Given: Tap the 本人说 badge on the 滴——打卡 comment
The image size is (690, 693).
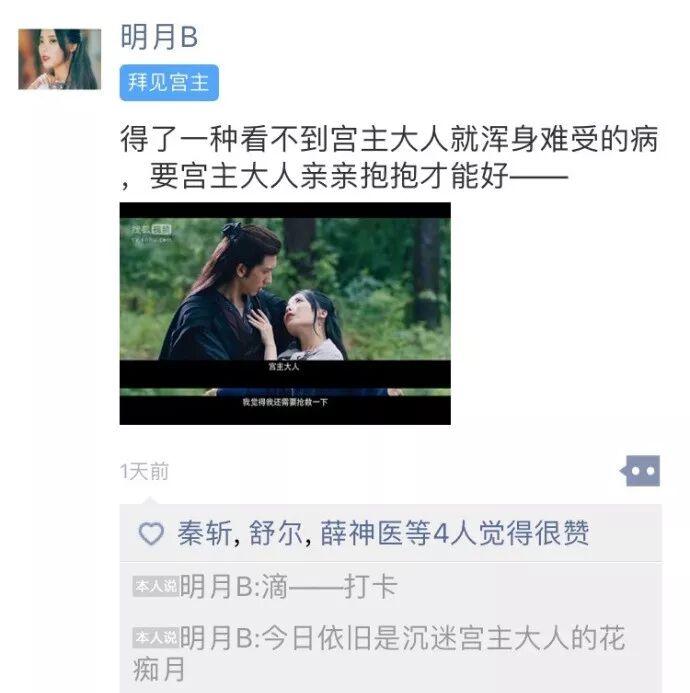Looking at the screenshot, I should coord(156,587).
